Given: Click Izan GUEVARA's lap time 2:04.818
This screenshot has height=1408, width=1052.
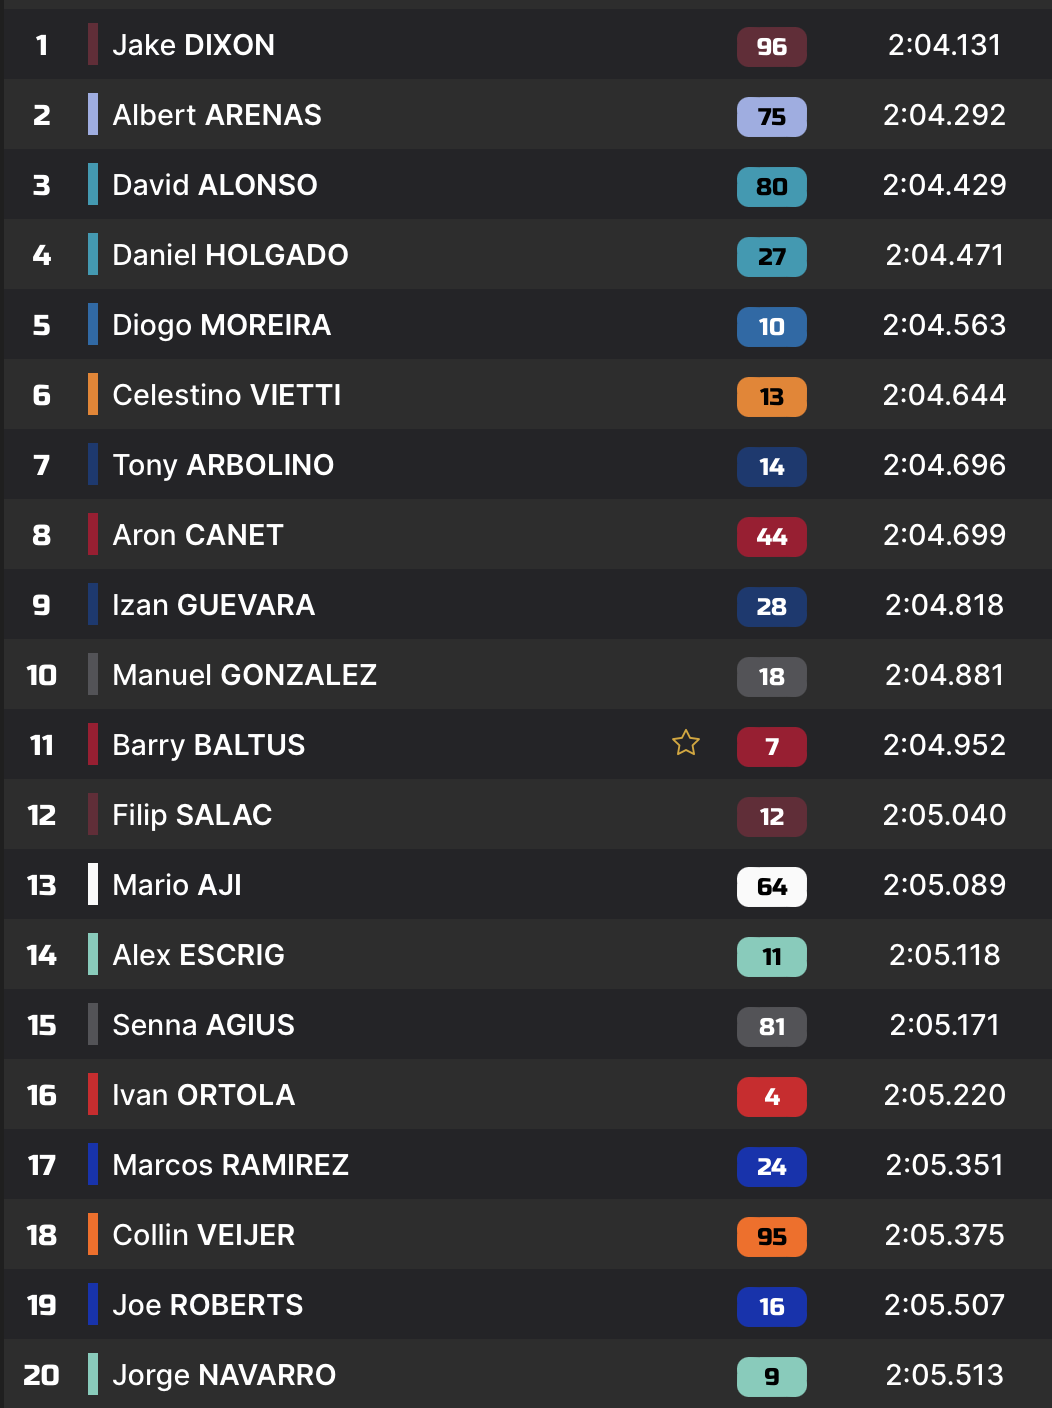Looking at the screenshot, I should 944,605.
